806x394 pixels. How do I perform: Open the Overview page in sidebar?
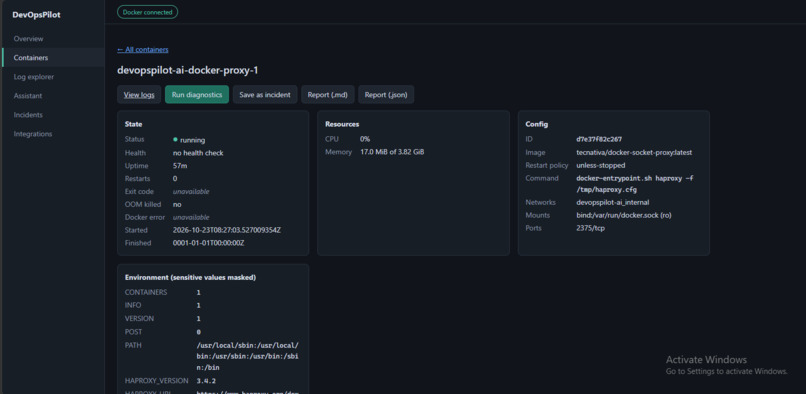coord(28,39)
